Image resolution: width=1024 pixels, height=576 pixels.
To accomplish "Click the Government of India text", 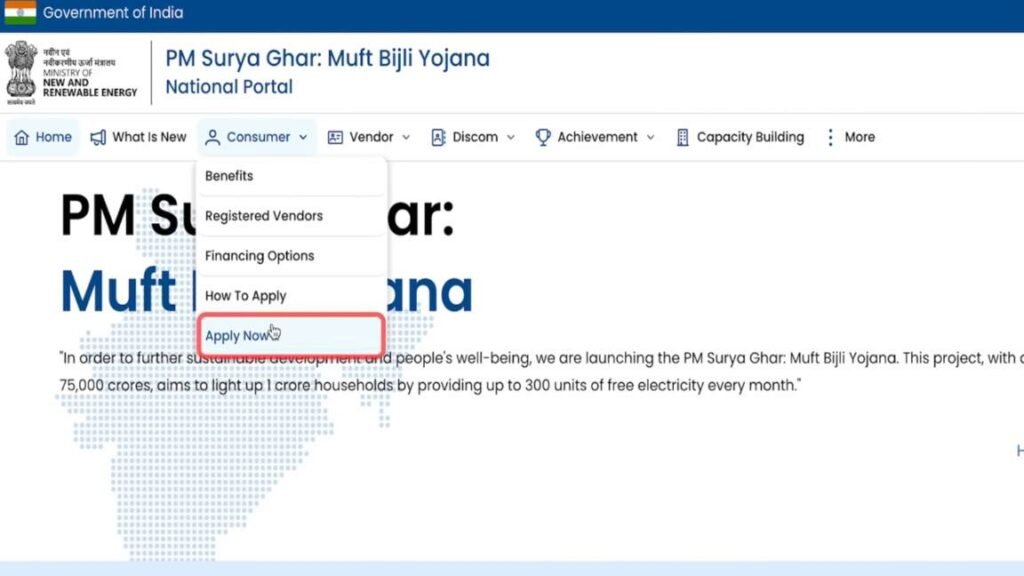I will (x=113, y=12).
